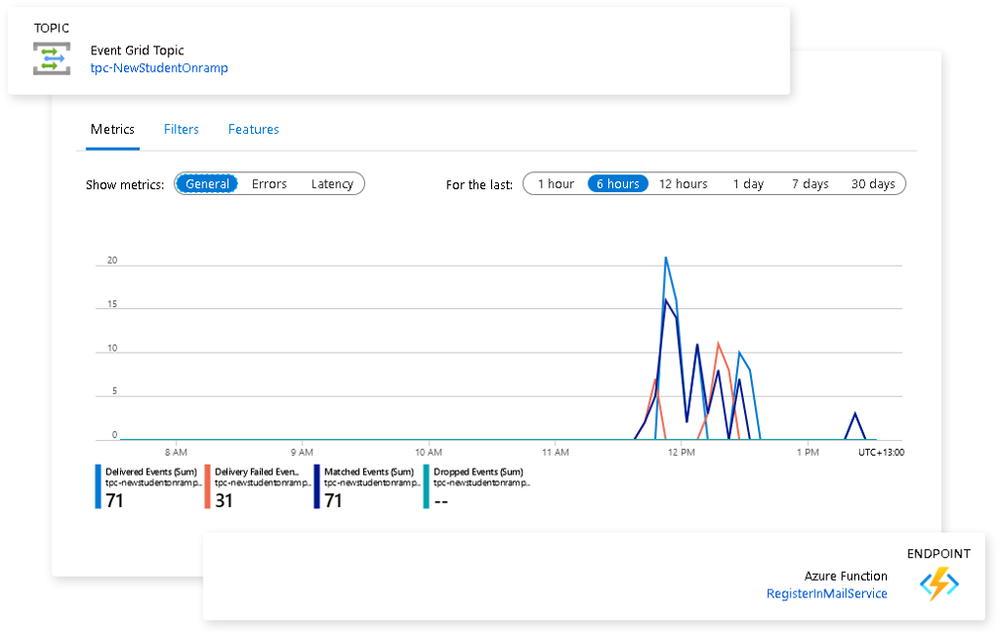Show Errors metrics

tap(269, 184)
